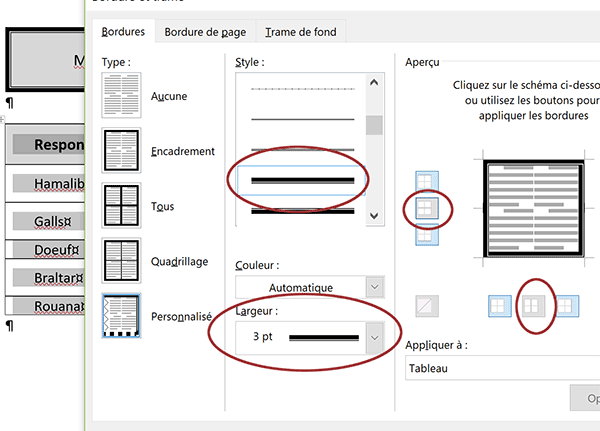Viewport: 600px width, 431px height.
Task: Select the Aucune border type icon
Action: coord(121,95)
